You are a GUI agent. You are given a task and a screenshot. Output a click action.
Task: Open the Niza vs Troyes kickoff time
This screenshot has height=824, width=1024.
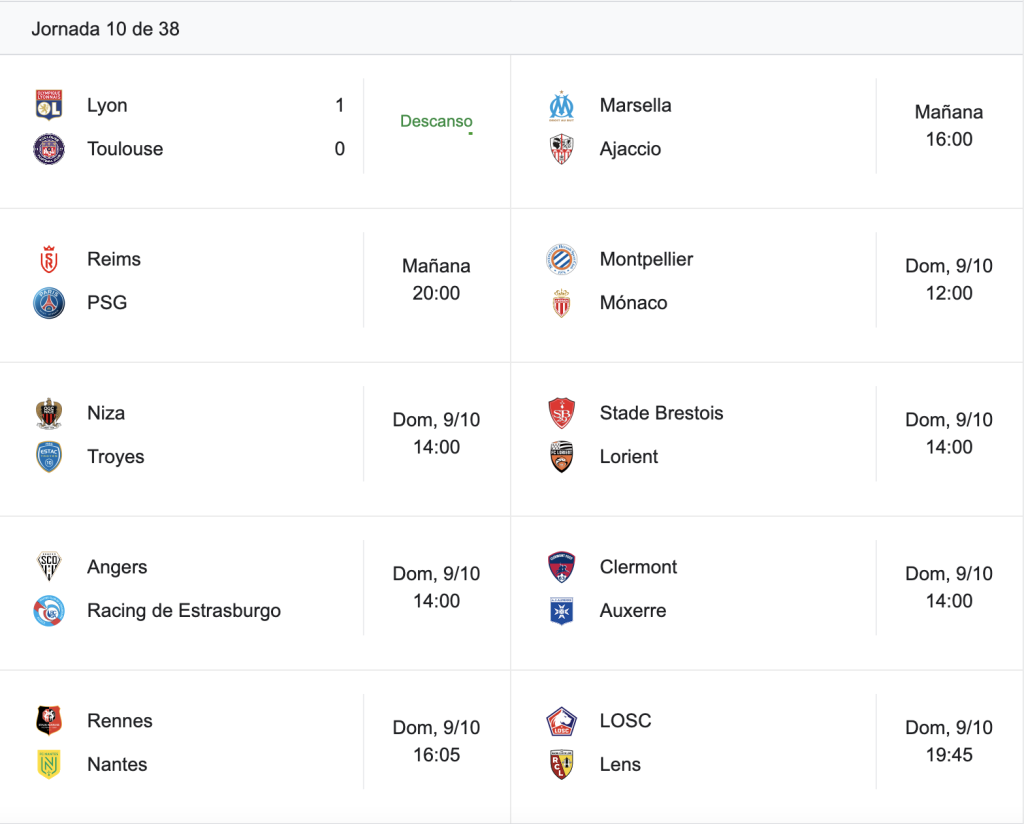(436, 434)
